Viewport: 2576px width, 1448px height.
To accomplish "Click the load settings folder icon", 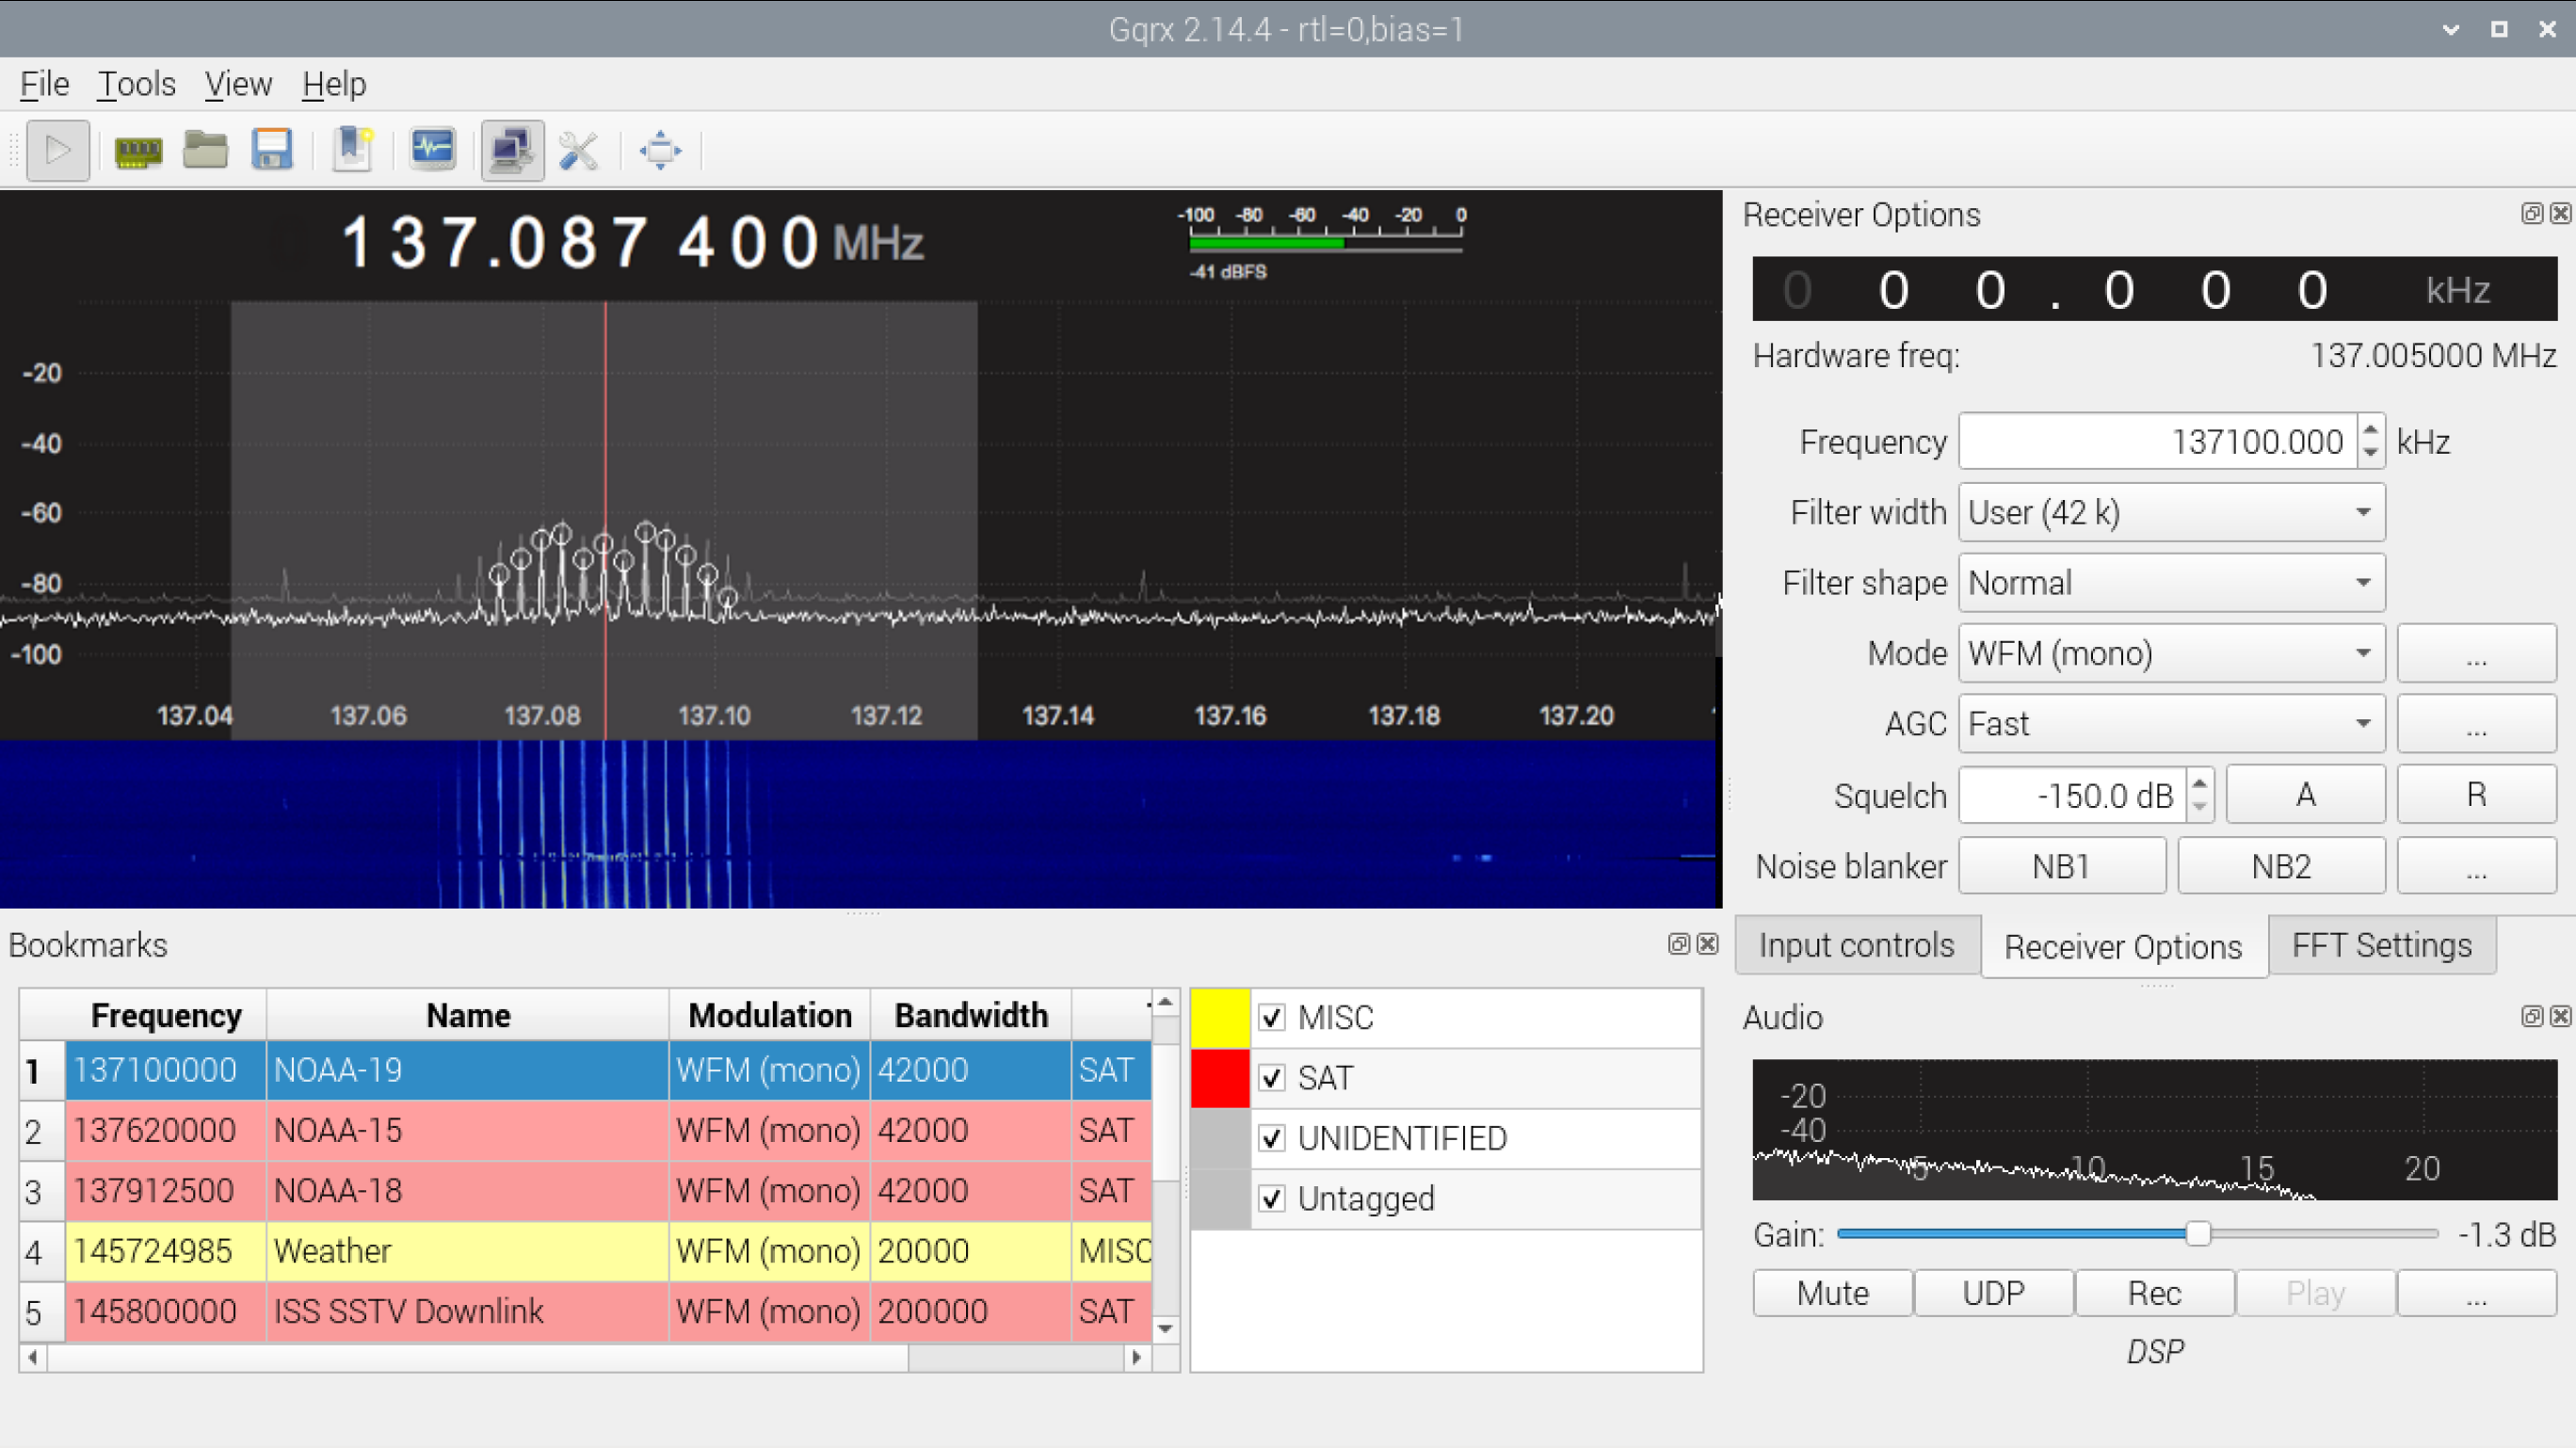I will [205, 151].
